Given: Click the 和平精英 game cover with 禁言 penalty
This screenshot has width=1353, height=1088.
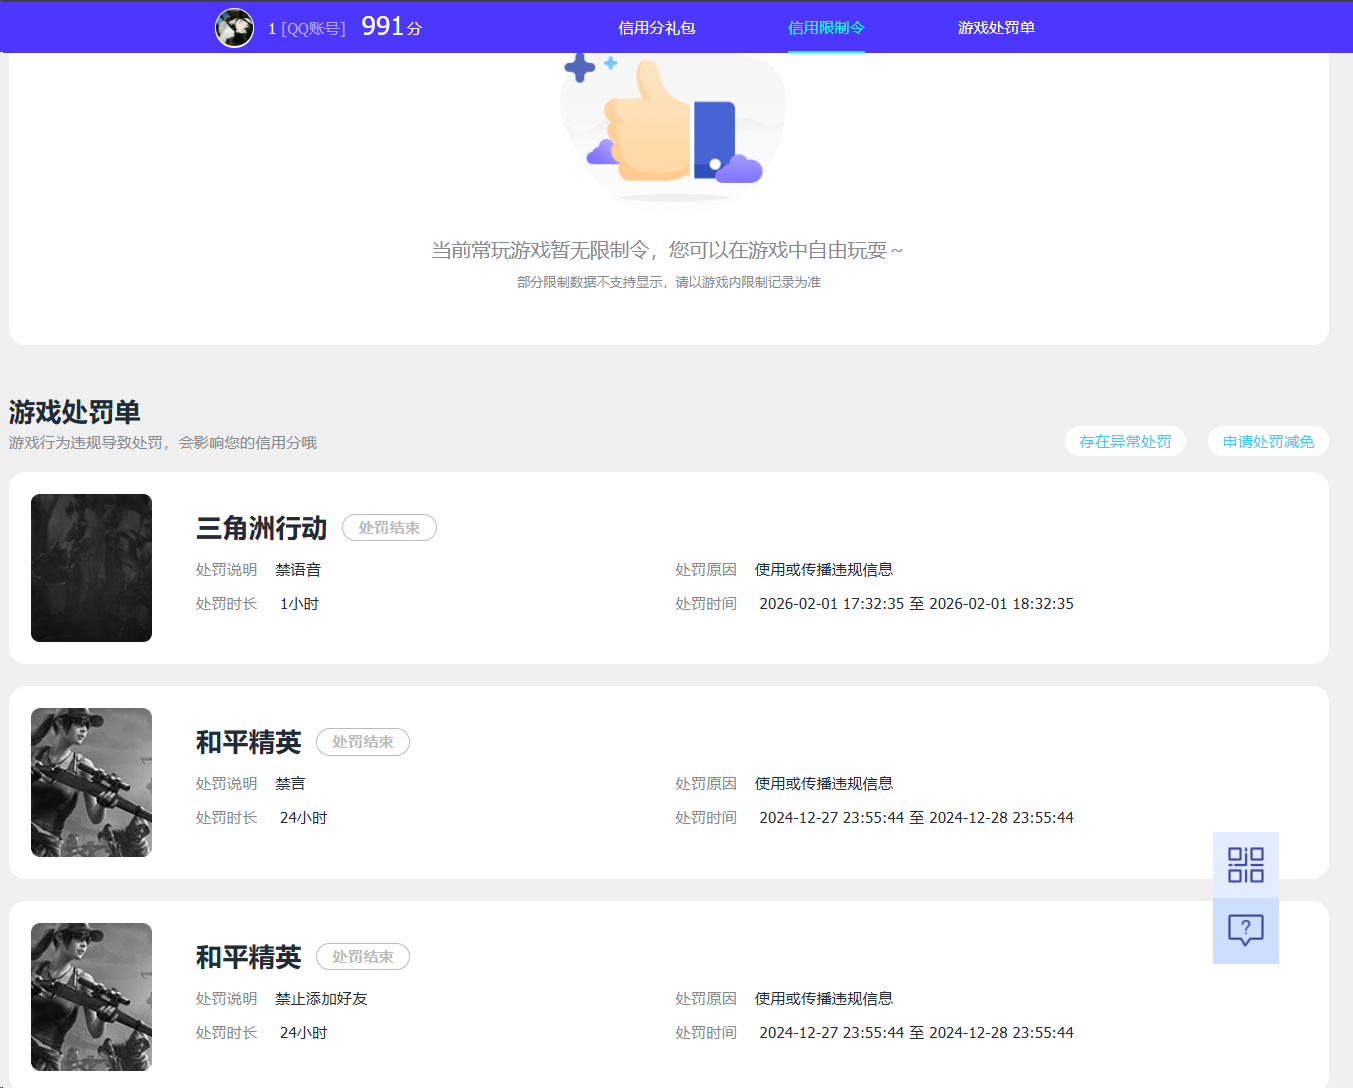Looking at the screenshot, I should coord(91,782).
